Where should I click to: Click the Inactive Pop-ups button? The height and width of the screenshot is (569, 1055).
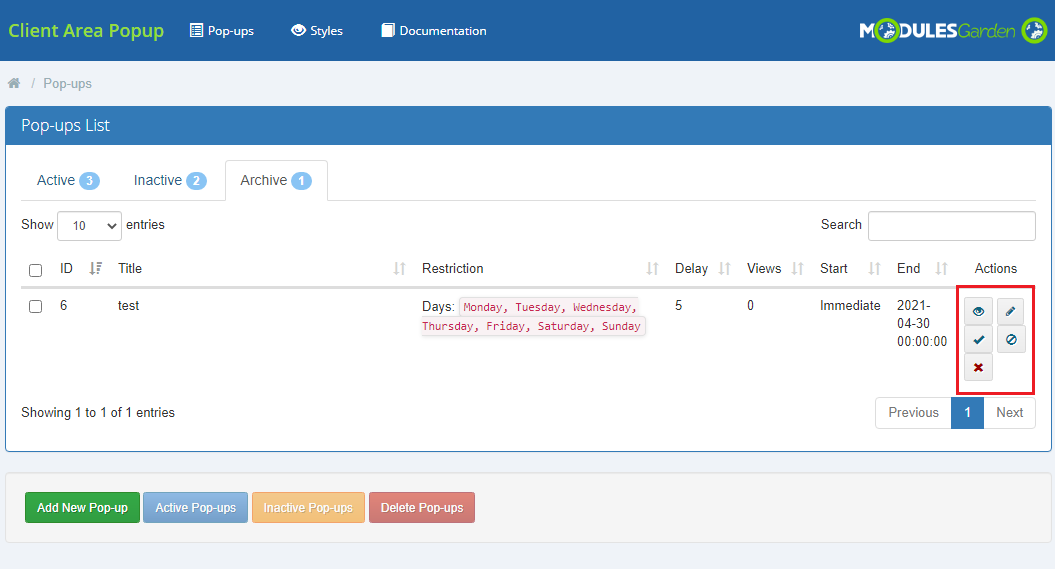(x=308, y=508)
